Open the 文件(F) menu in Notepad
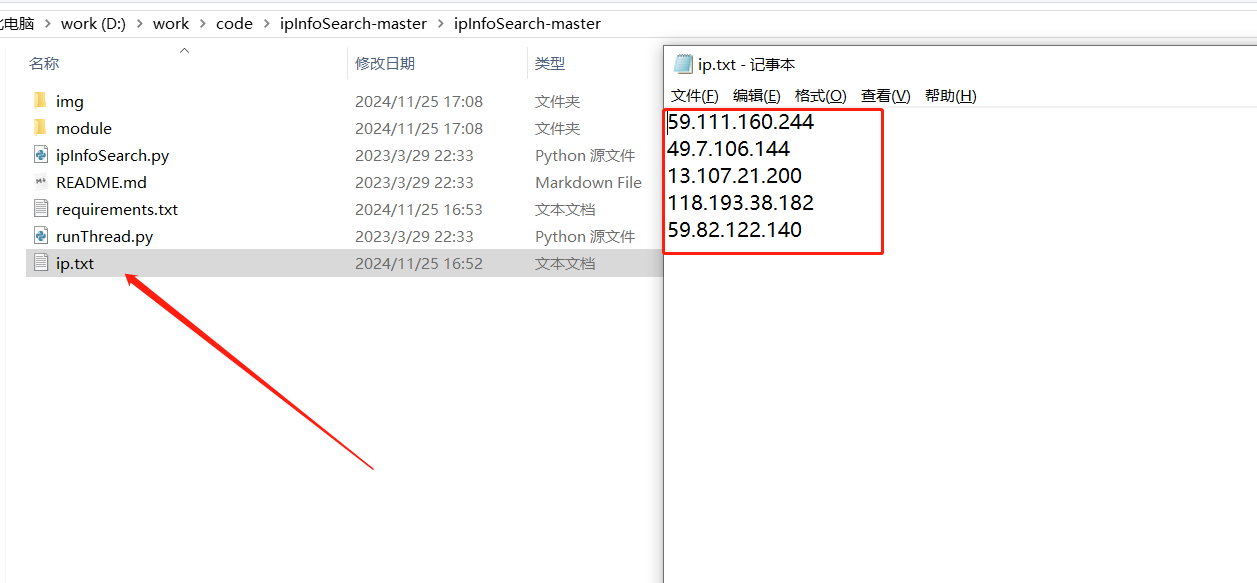 694,96
